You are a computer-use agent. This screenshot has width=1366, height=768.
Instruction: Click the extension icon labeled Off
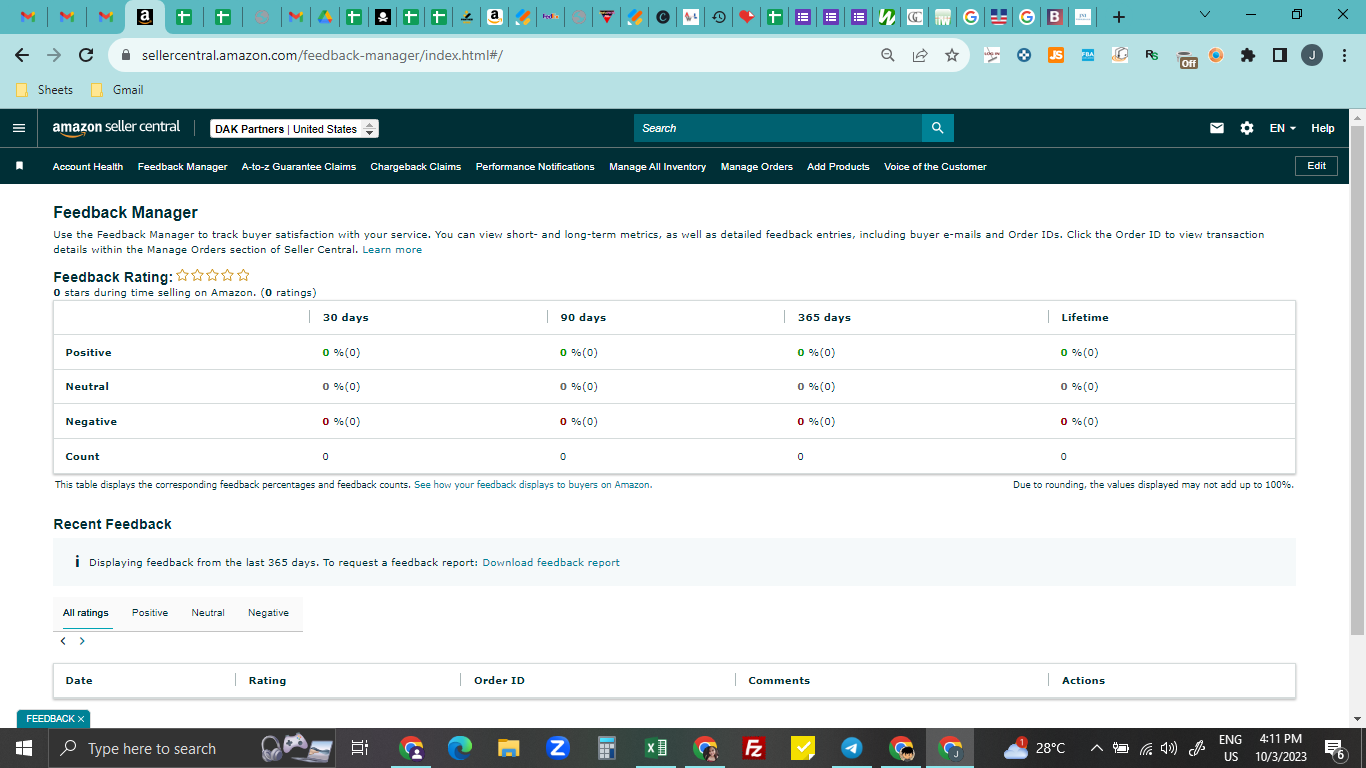[x=1187, y=58]
